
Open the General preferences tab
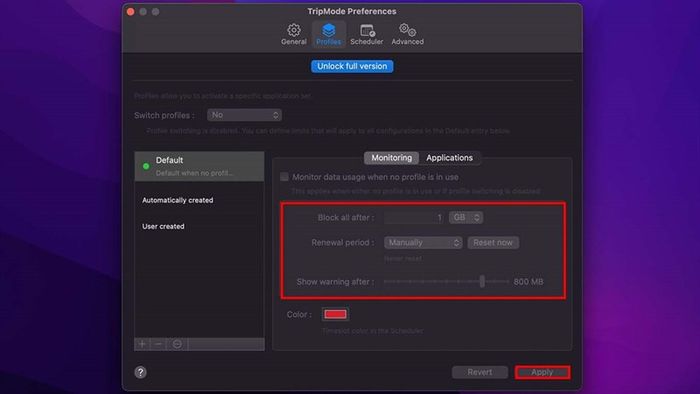click(293, 34)
